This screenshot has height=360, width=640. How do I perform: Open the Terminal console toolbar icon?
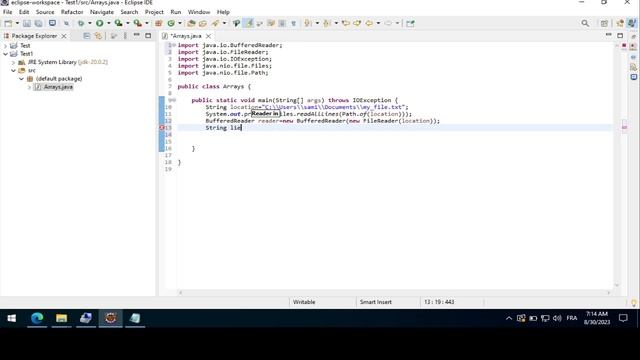tap(52, 23)
